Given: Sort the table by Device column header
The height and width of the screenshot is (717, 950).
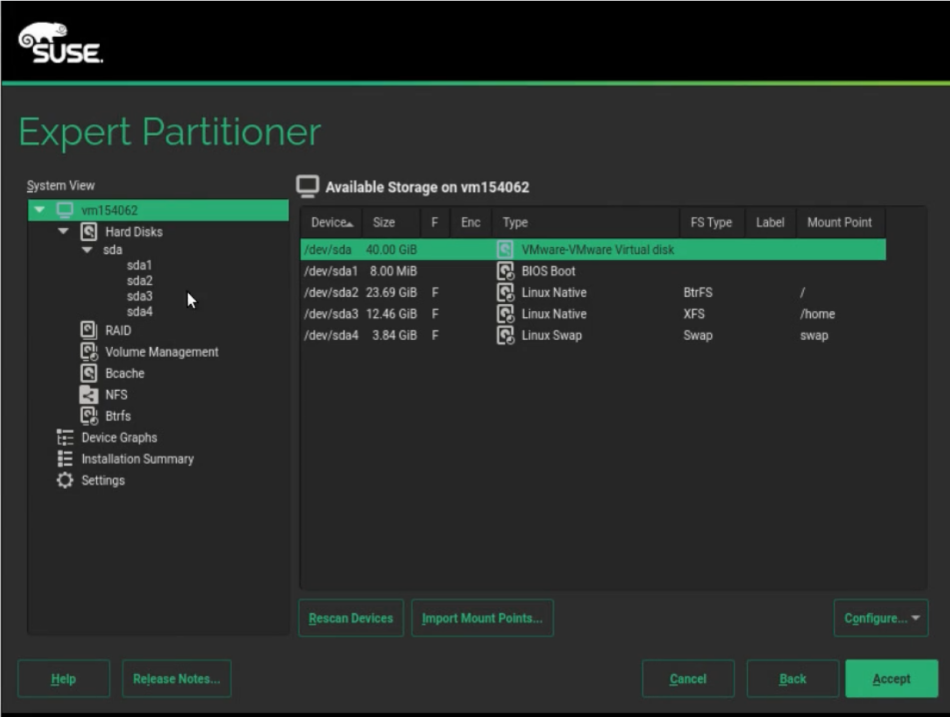Looking at the screenshot, I should [330, 222].
